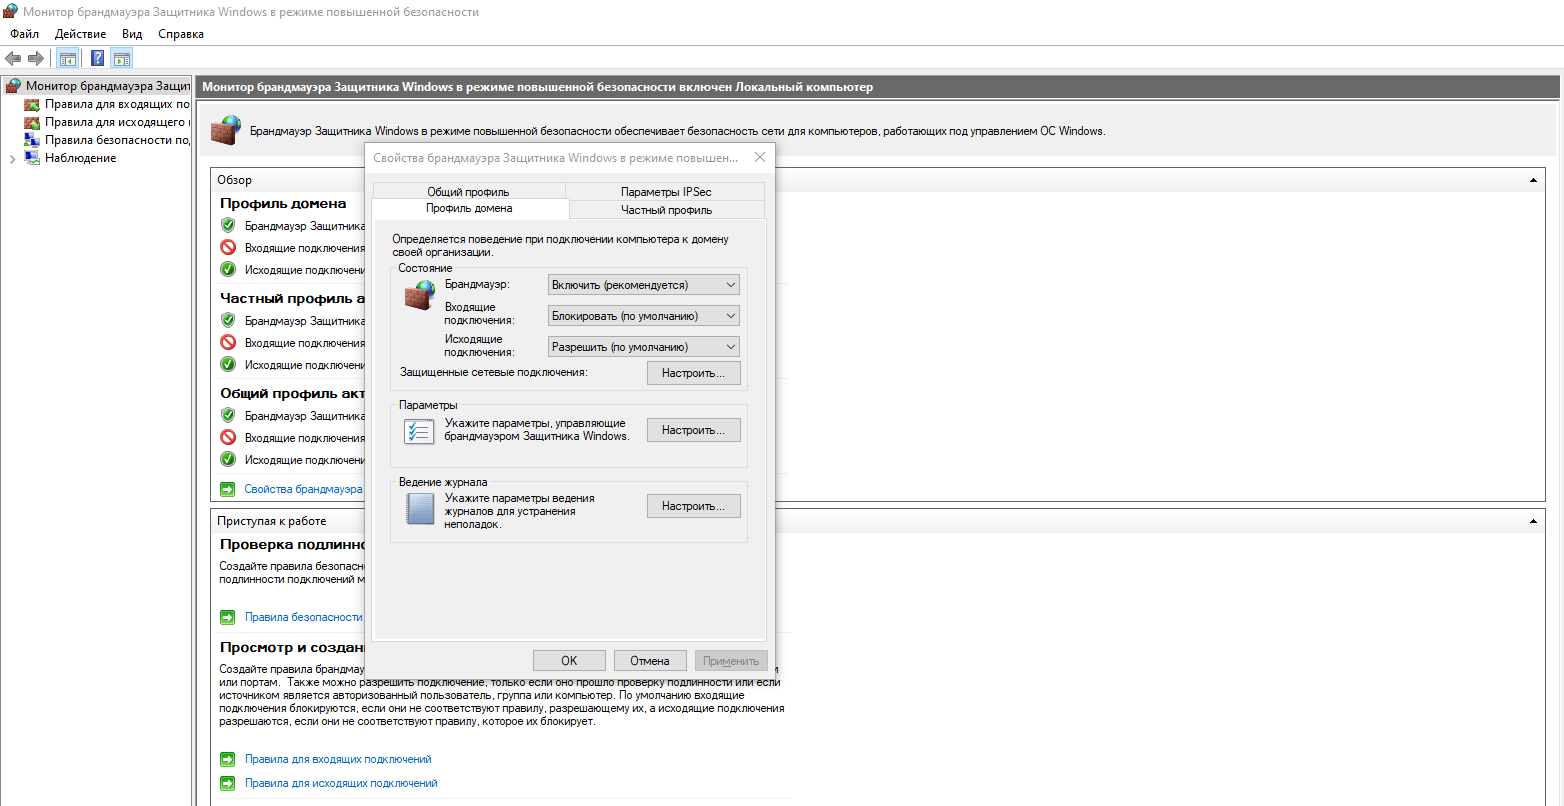Select Правила безопасности подключения tree node
This screenshot has width=1564, height=806.
pos(117,140)
